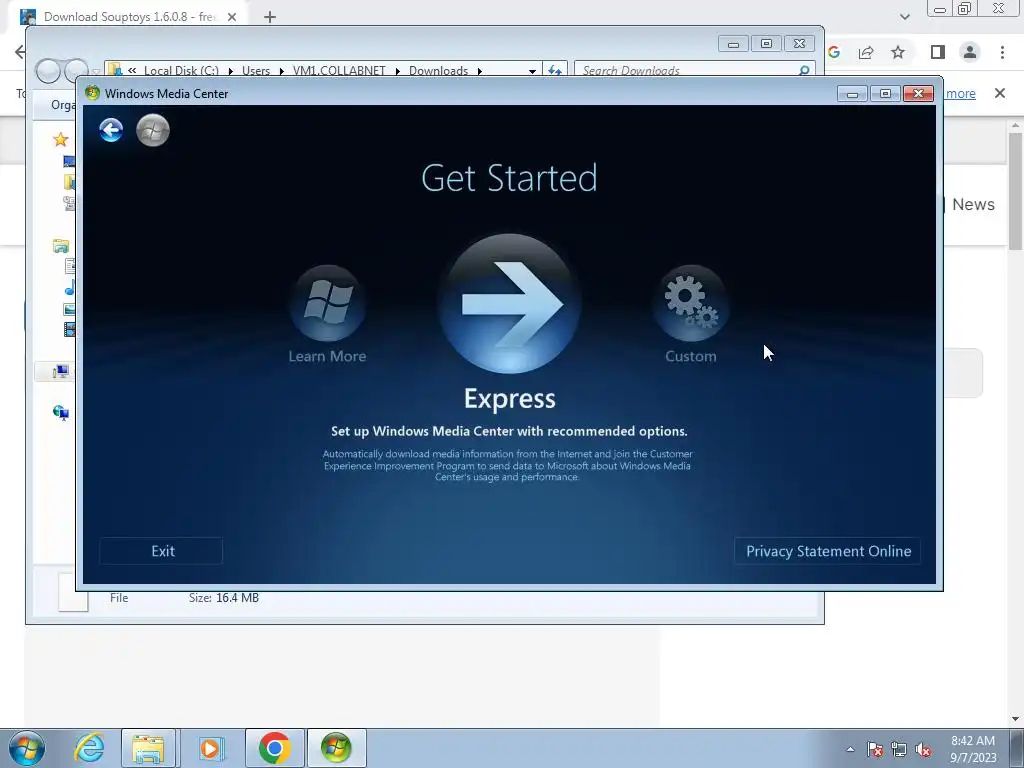Share this page from the Chrome toolbar
The width and height of the screenshot is (1024, 768).
(866, 52)
